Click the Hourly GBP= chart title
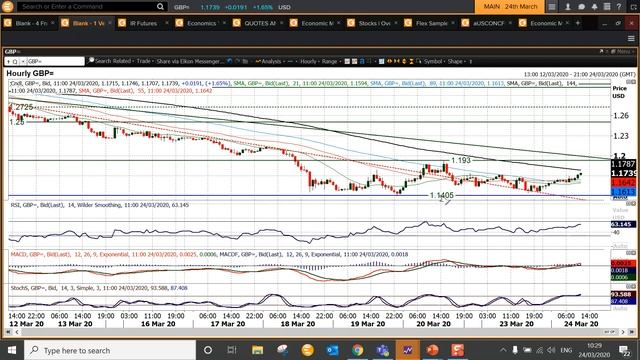This screenshot has height=360, width=640. coord(30,73)
